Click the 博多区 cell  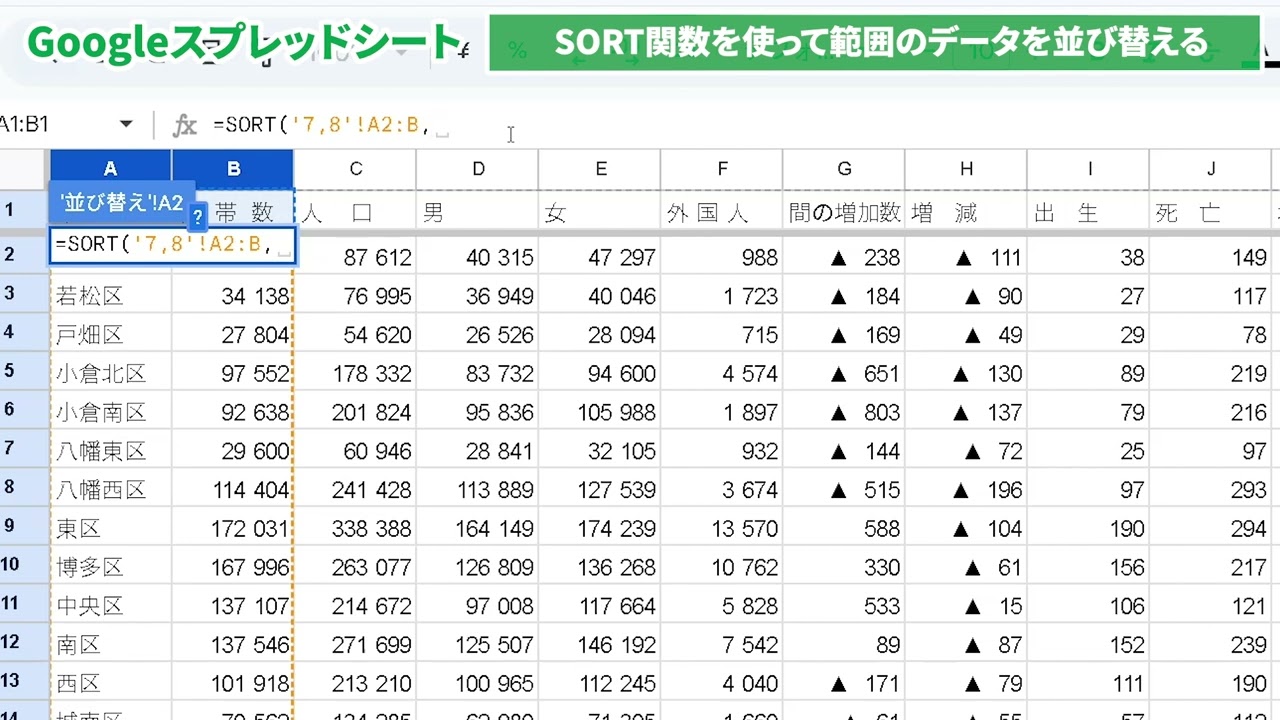point(110,567)
